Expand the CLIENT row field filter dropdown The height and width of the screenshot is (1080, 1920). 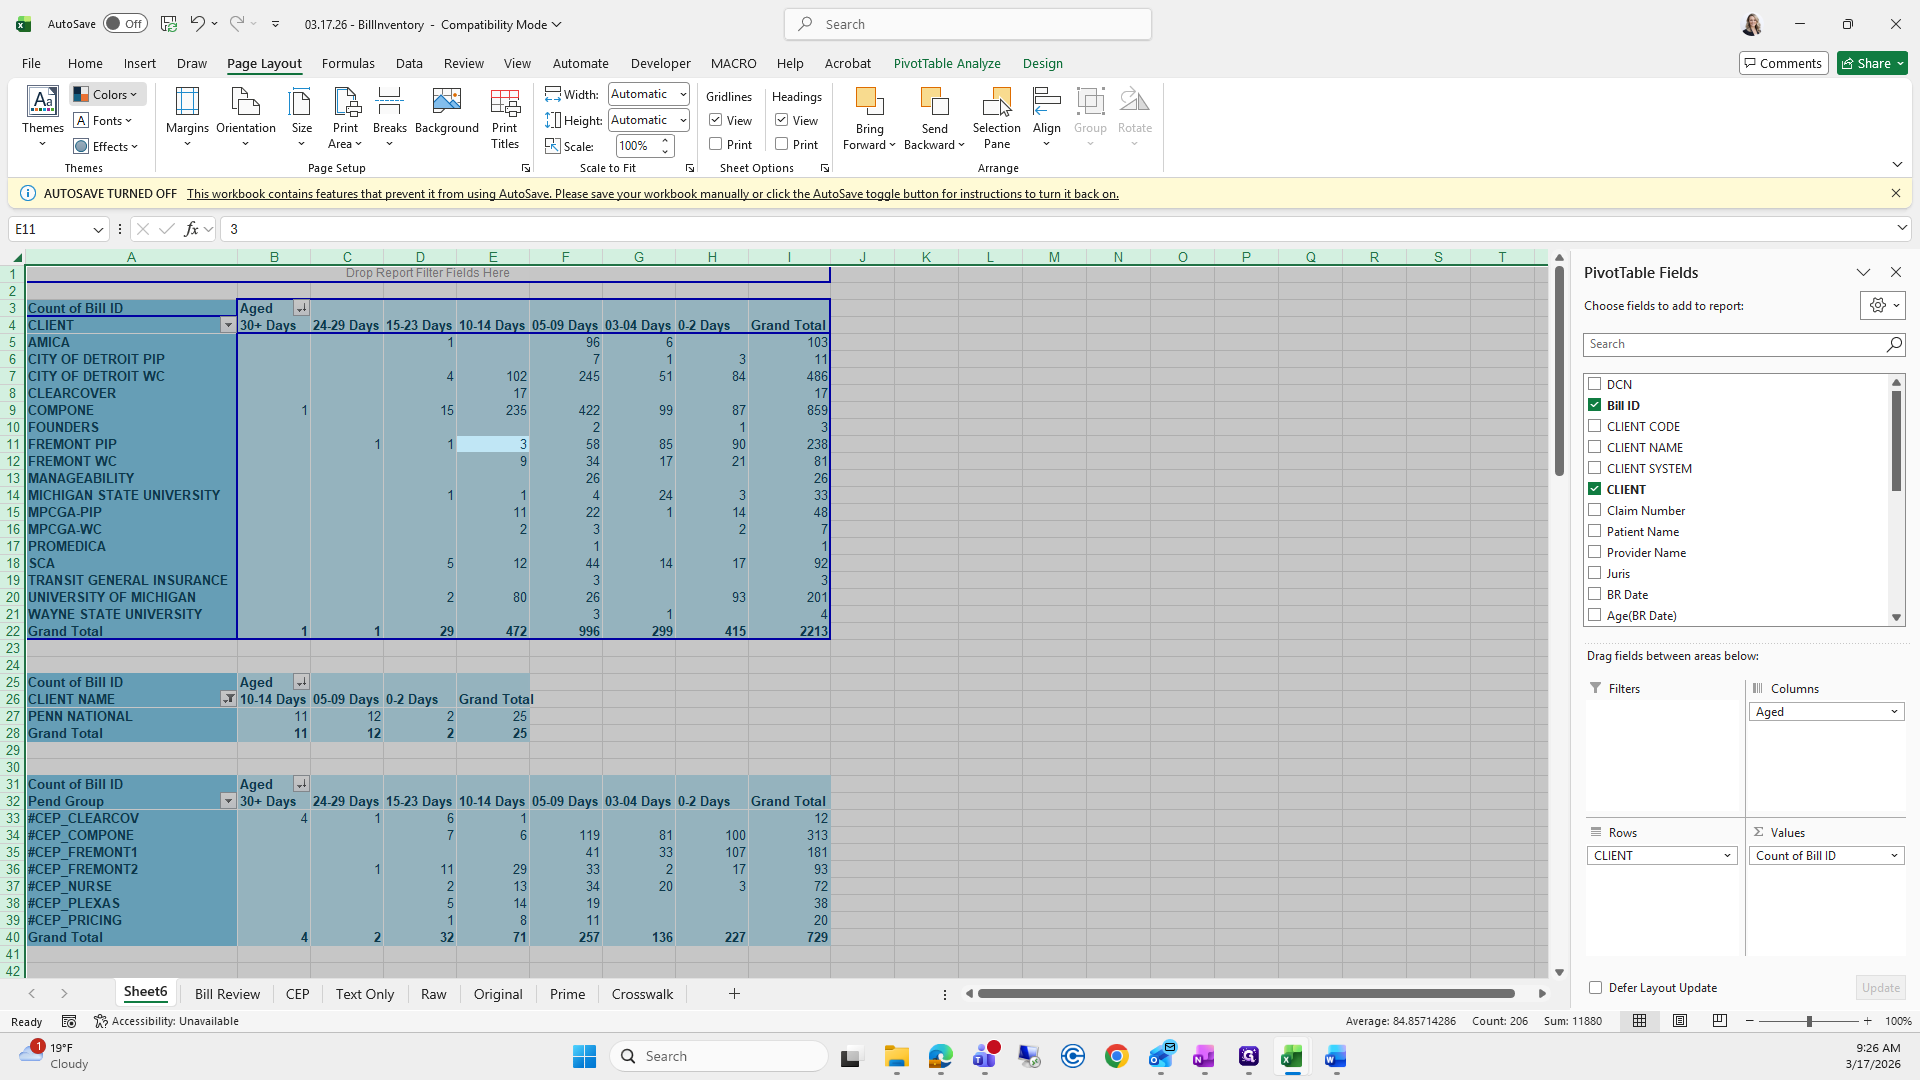[228, 326]
